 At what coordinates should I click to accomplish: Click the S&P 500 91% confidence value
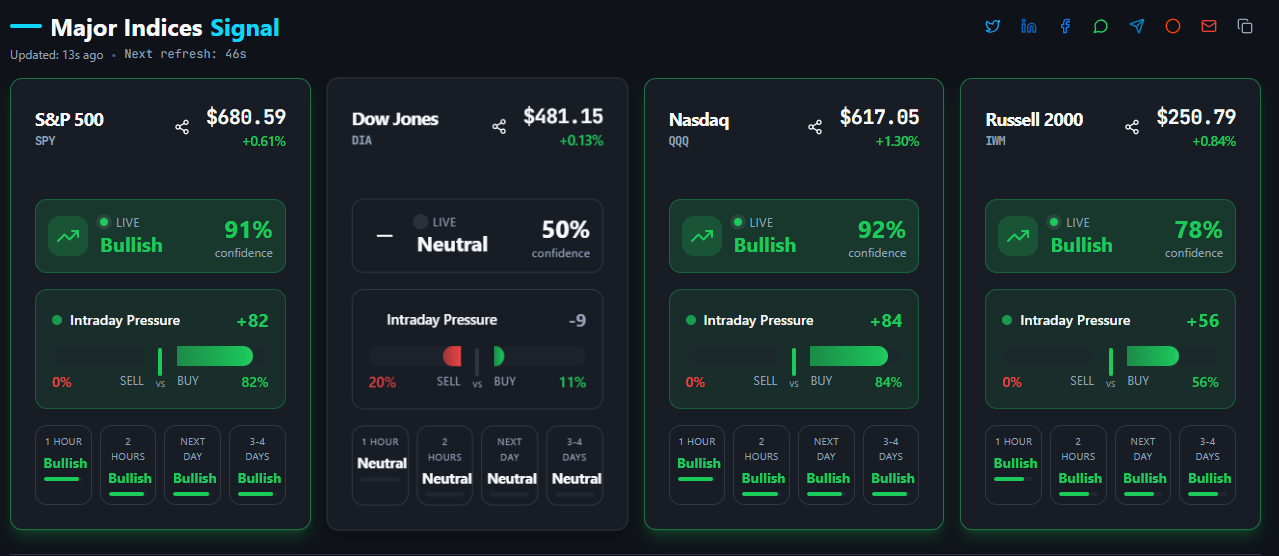point(248,230)
